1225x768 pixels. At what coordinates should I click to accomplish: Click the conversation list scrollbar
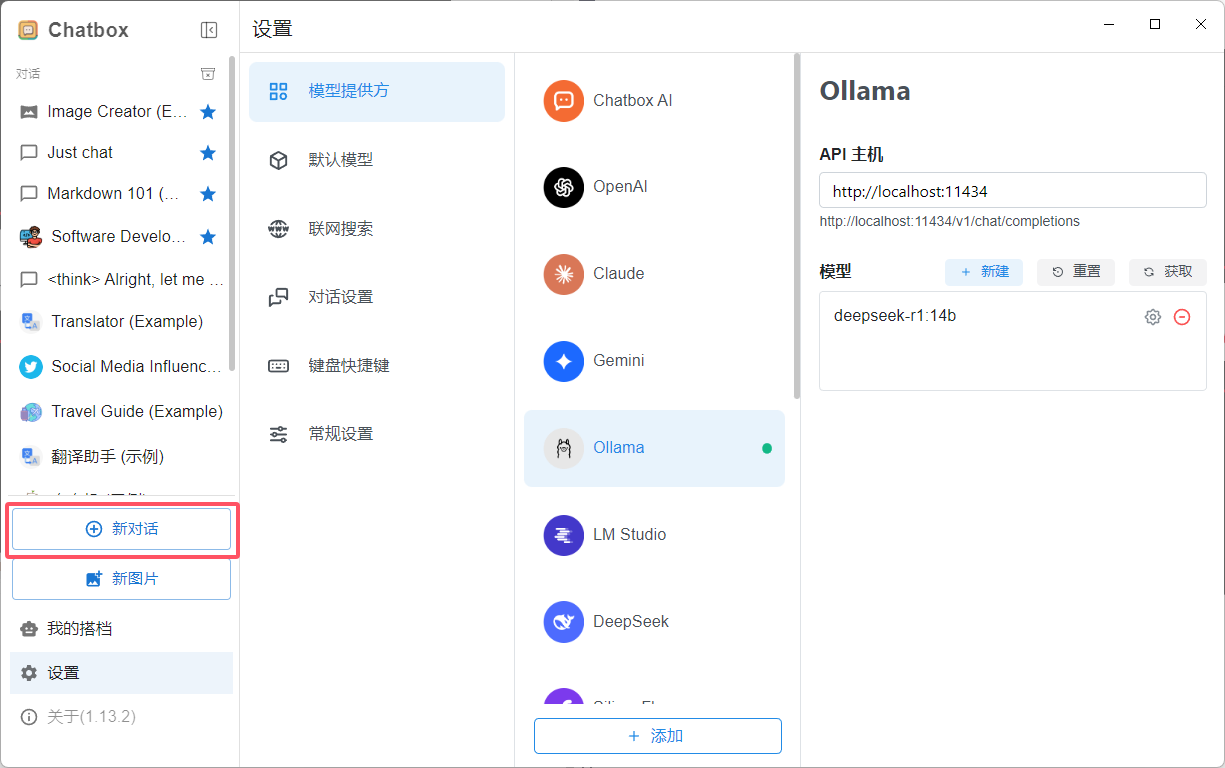(x=233, y=214)
